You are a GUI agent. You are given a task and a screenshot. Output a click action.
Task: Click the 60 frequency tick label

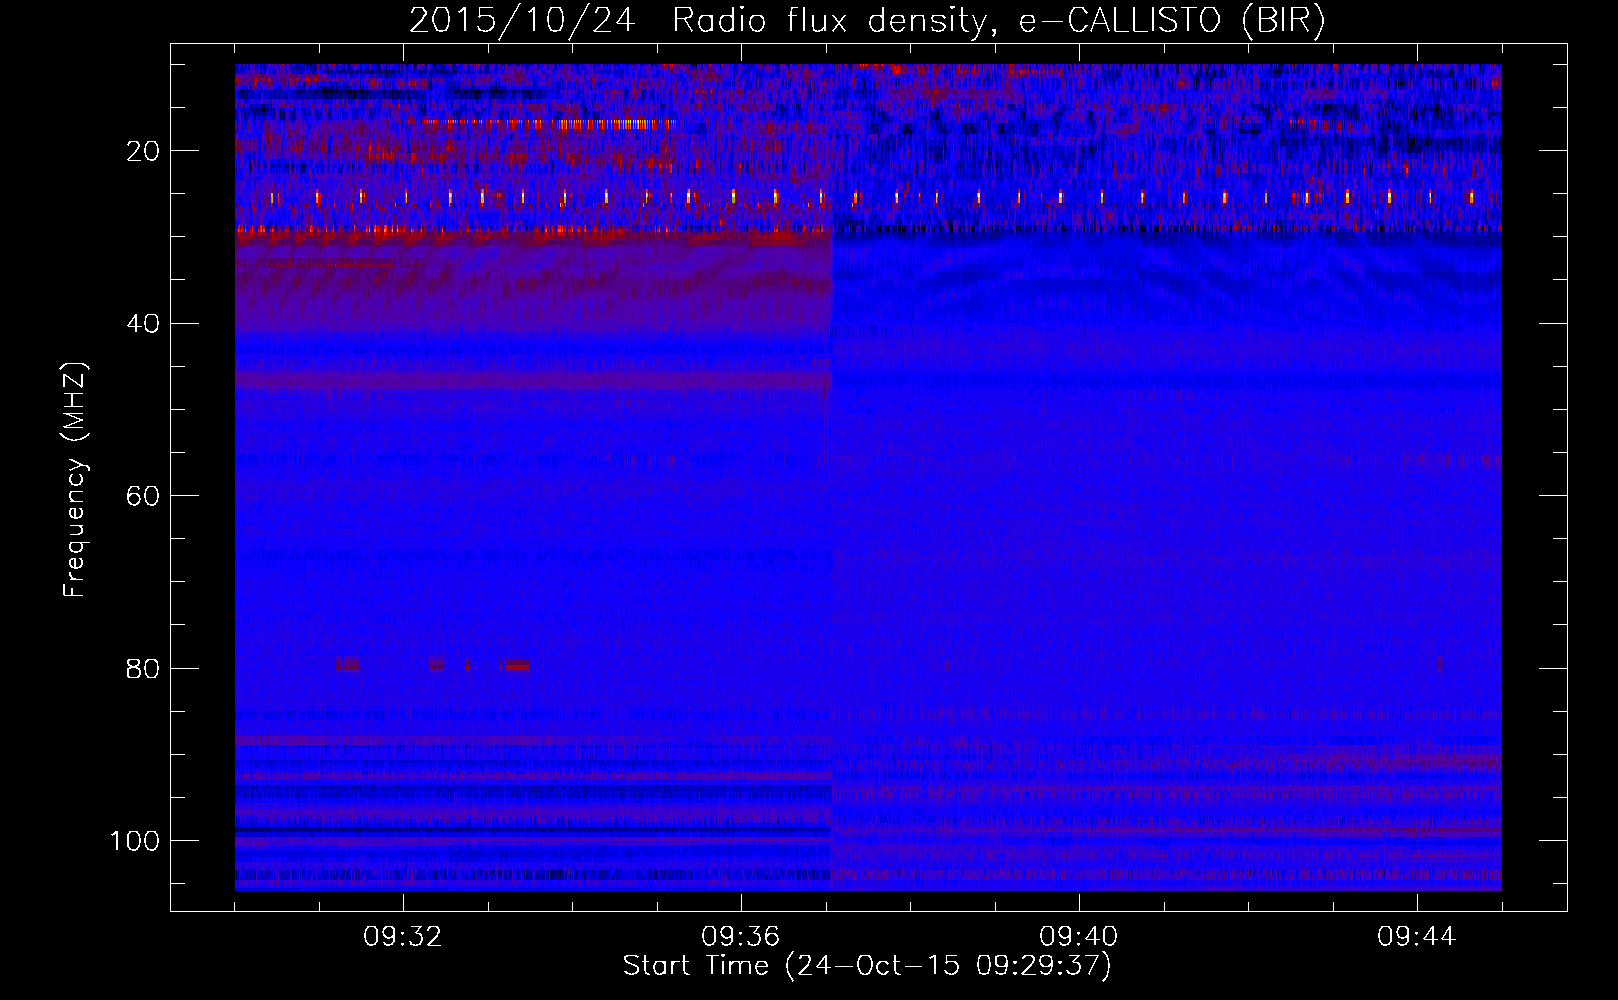tap(143, 496)
